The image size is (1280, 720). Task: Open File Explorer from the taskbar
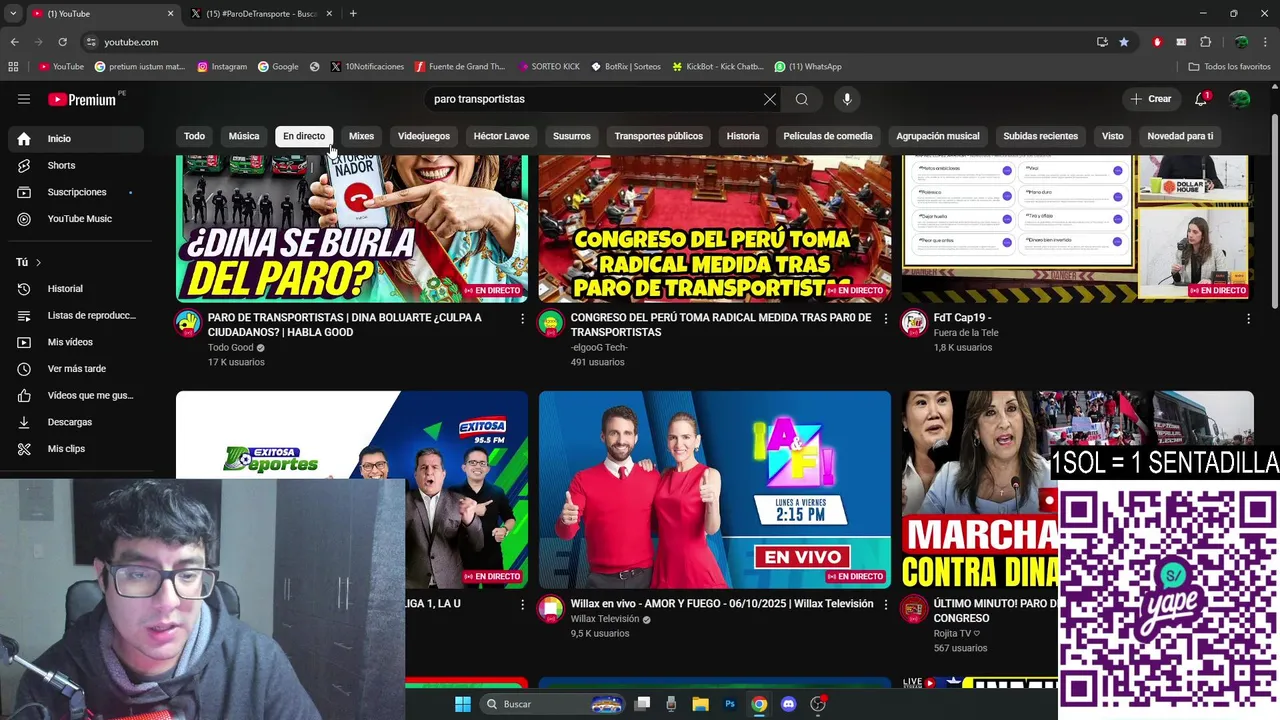(x=700, y=704)
